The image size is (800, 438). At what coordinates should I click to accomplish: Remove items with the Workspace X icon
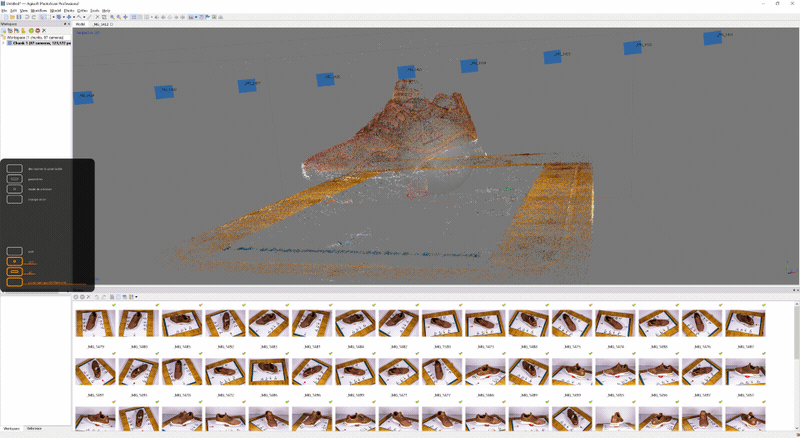44,31
